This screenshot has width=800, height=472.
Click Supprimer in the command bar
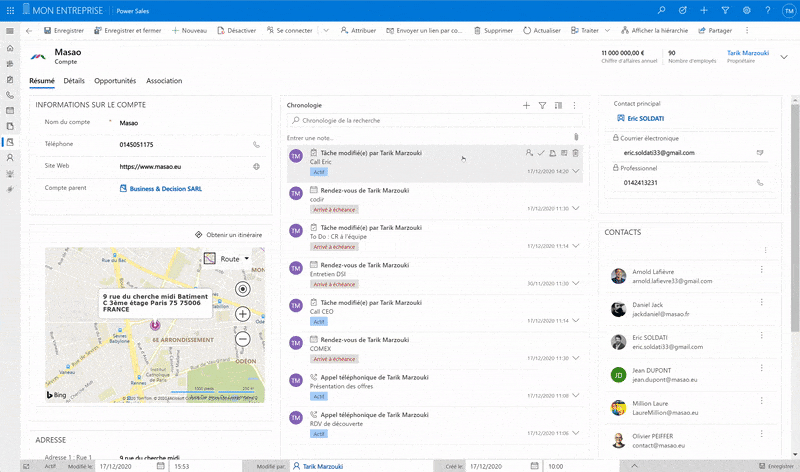click(493, 31)
